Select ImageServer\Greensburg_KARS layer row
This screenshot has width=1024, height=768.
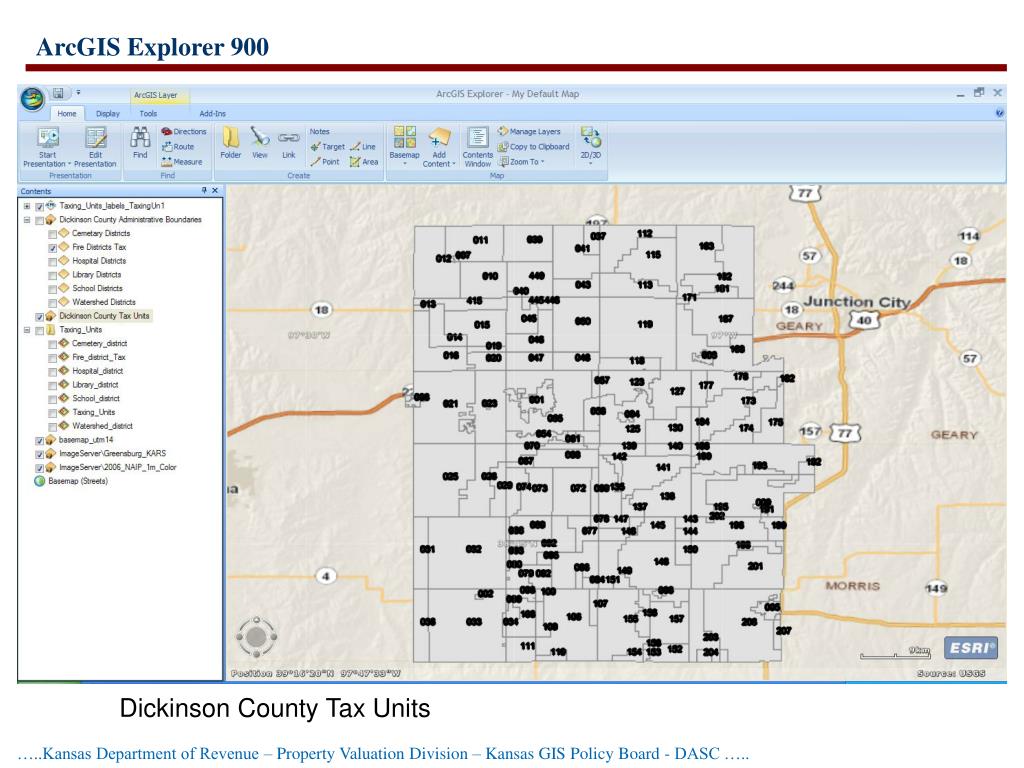pos(112,453)
